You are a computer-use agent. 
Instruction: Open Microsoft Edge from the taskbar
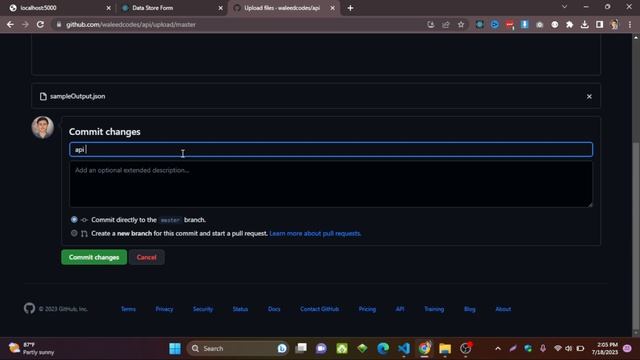[x=383, y=348]
